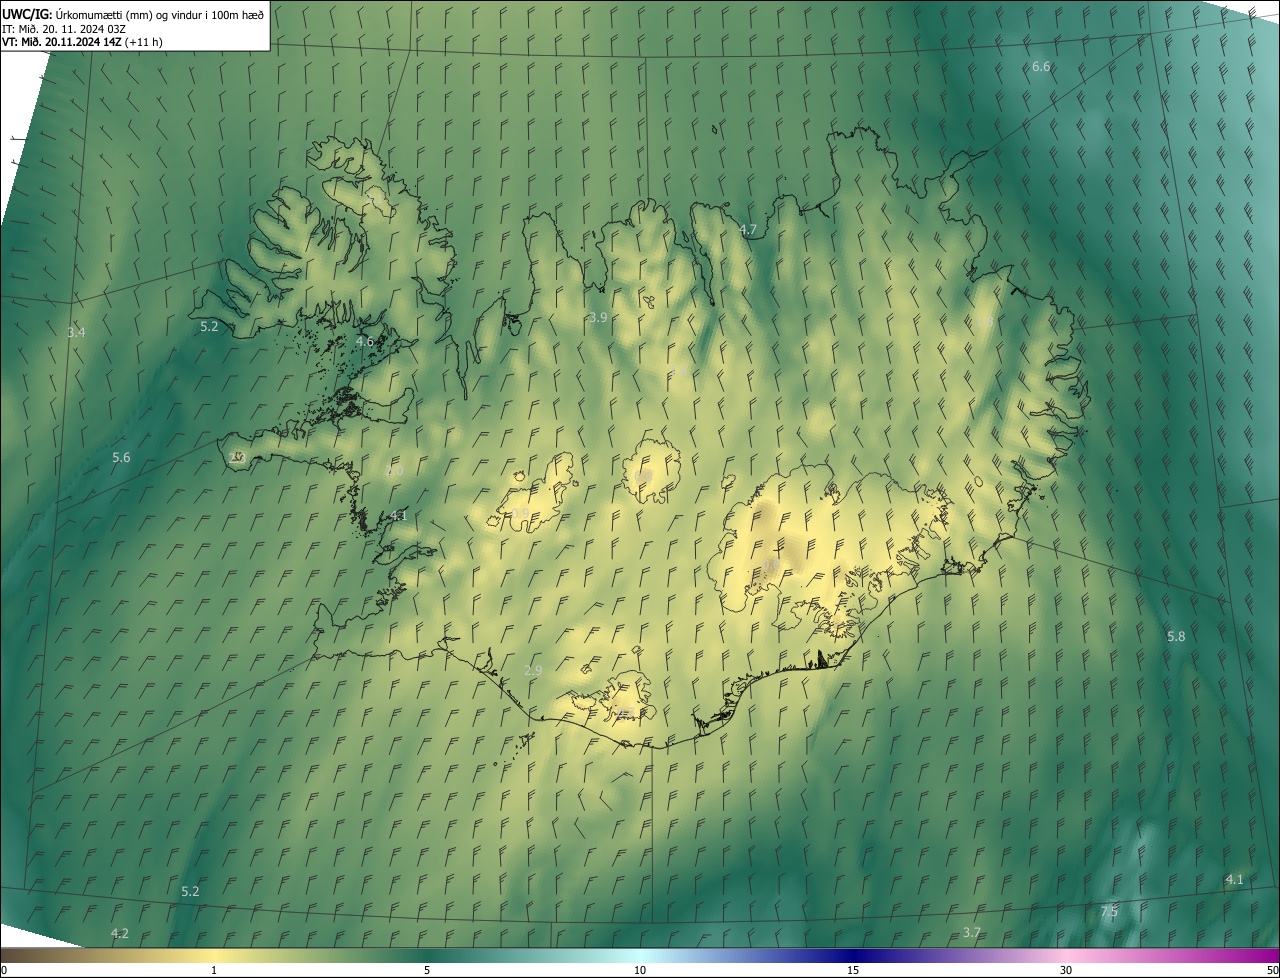Click the 4.2 value label in the southwest corner
The height and width of the screenshot is (978, 1280).
pos(120,933)
